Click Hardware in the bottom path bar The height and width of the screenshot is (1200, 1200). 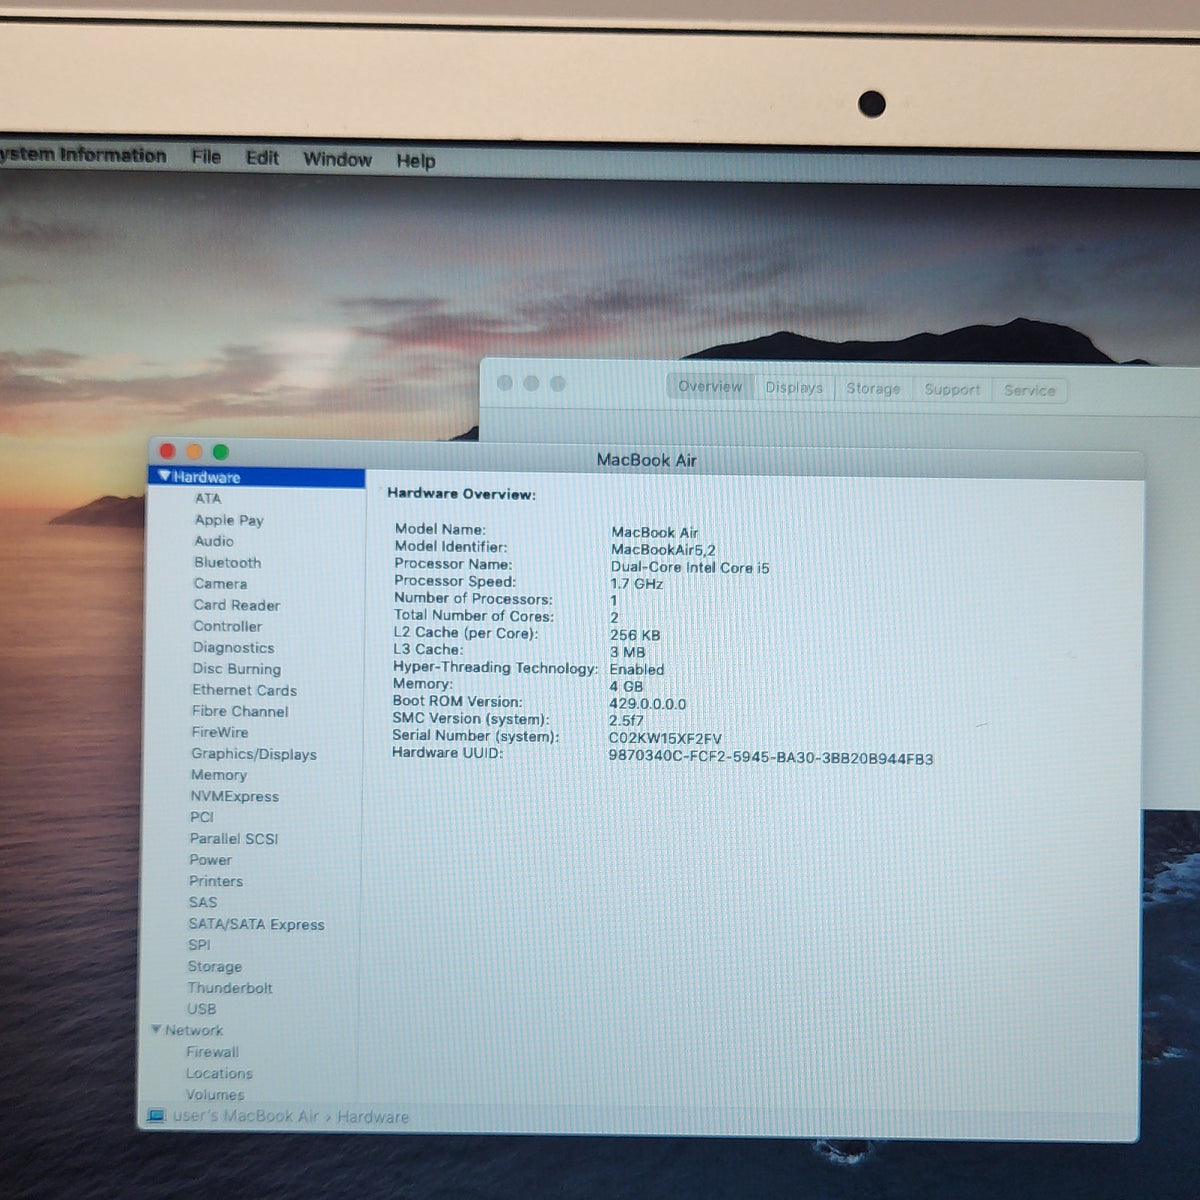373,1117
